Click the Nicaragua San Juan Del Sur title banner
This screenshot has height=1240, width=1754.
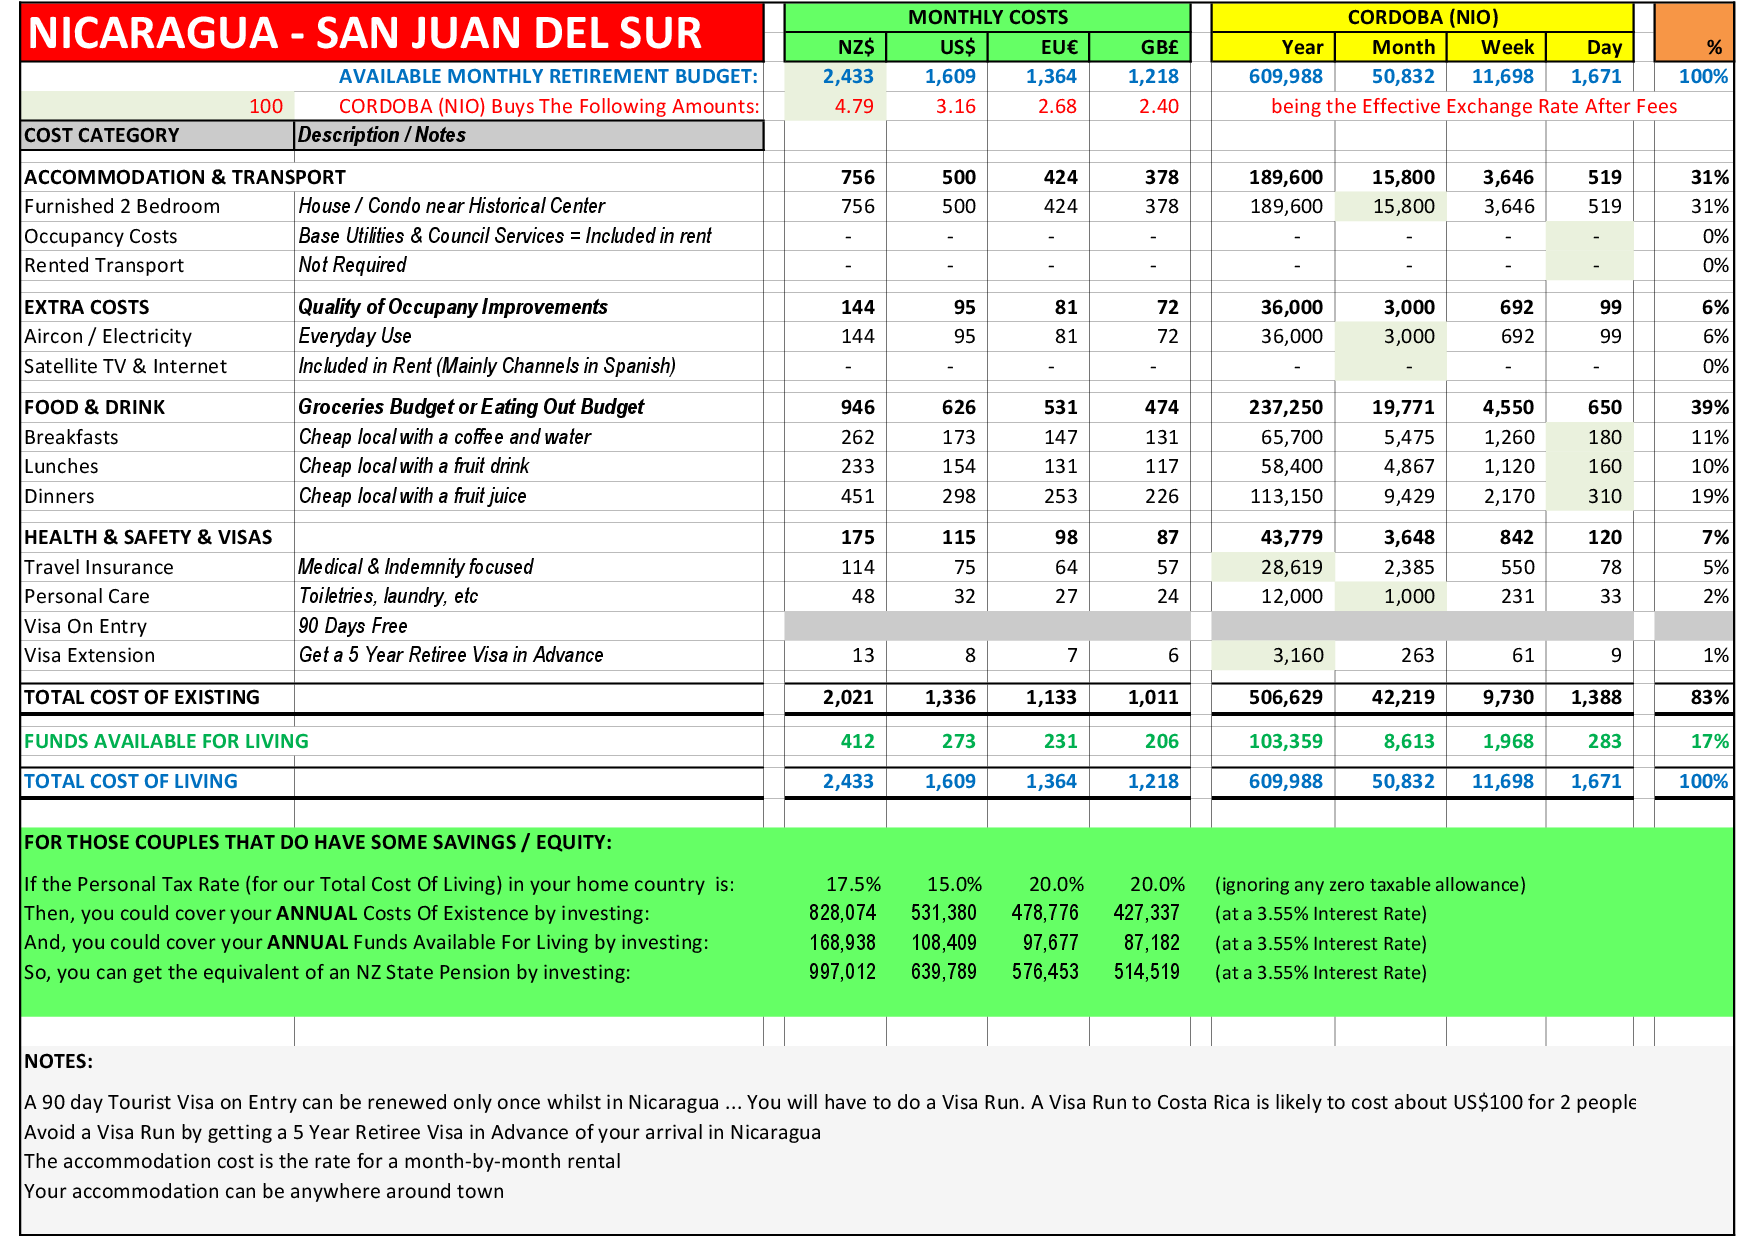(x=392, y=33)
